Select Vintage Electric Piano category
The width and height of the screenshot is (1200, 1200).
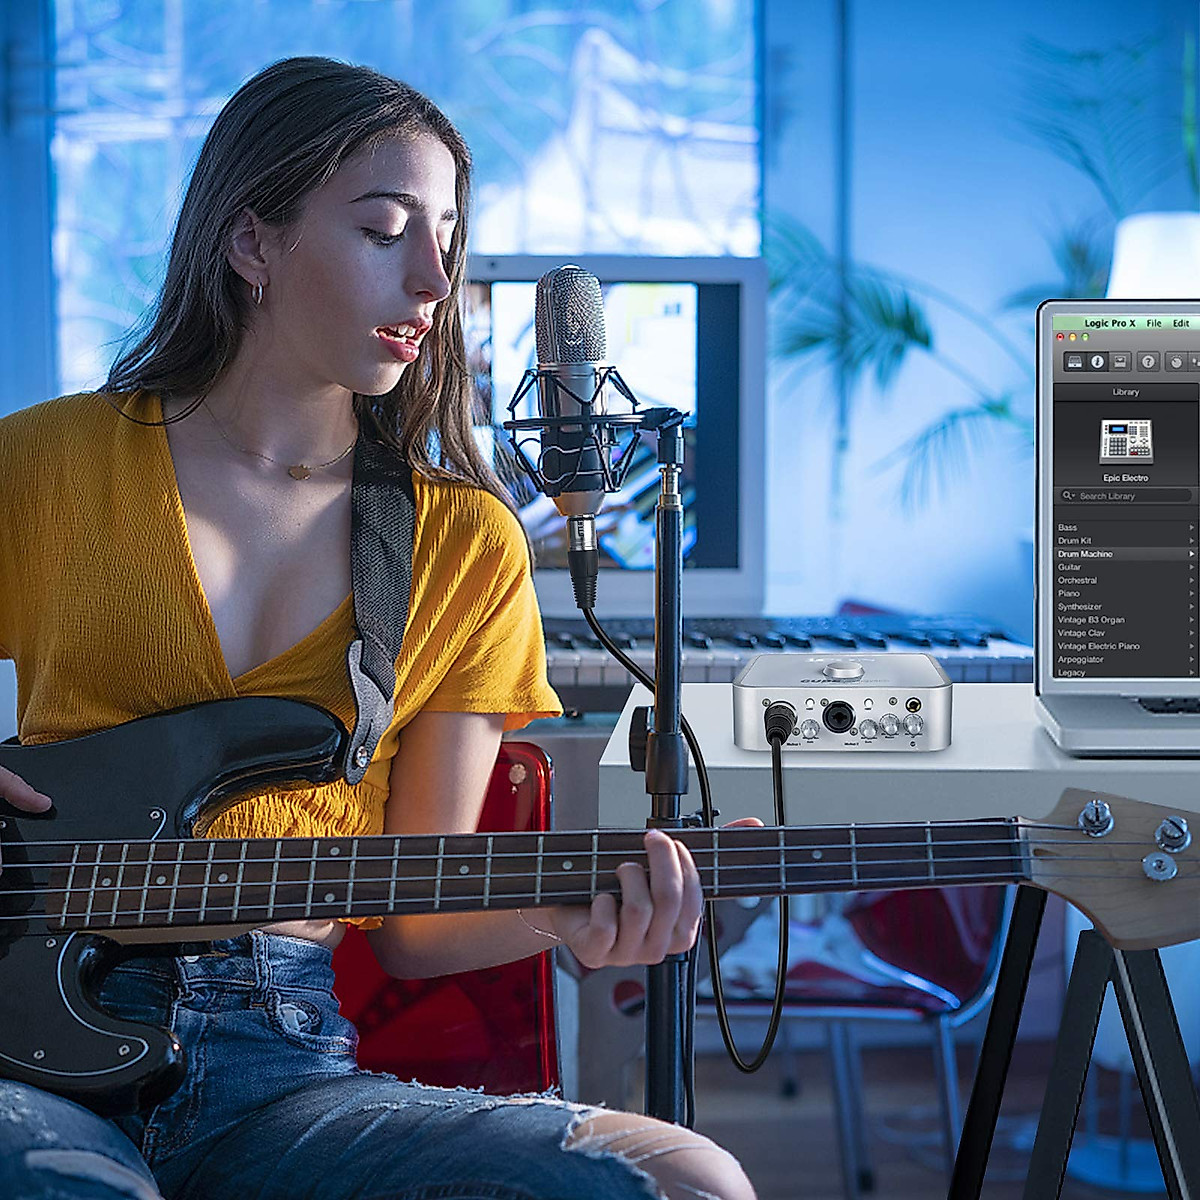point(1098,646)
